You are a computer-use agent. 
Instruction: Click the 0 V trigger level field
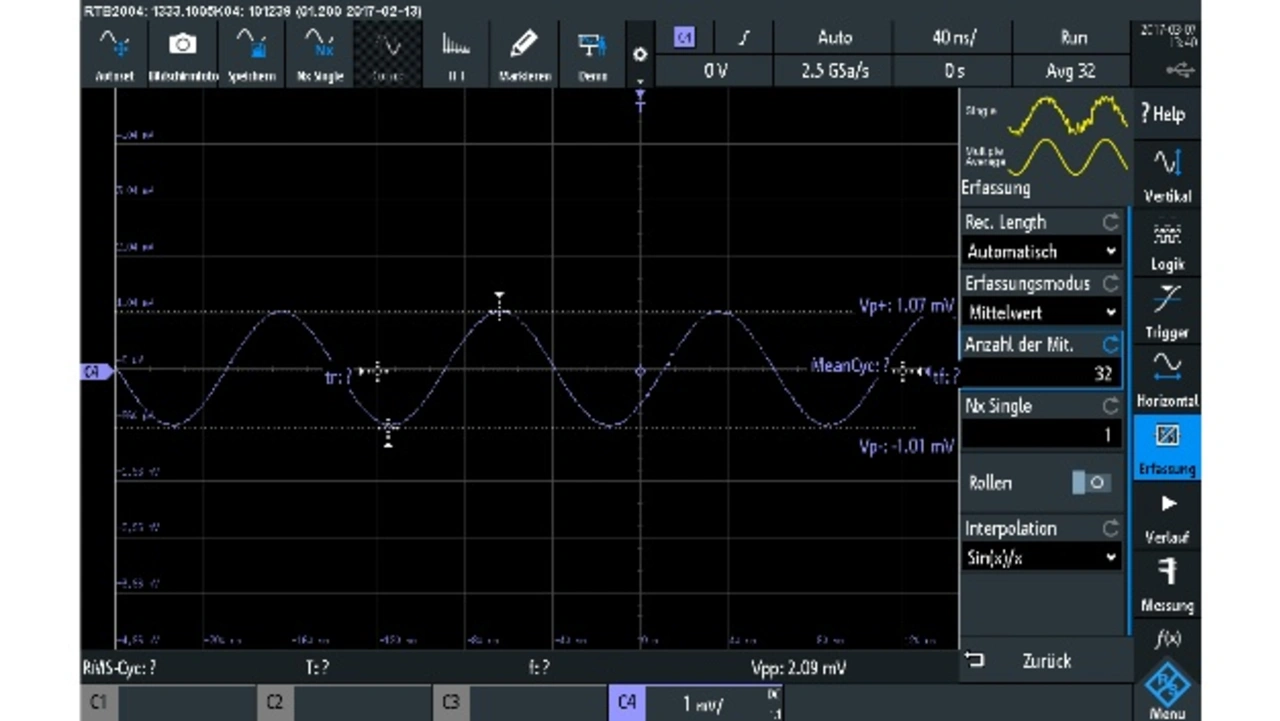click(714, 71)
